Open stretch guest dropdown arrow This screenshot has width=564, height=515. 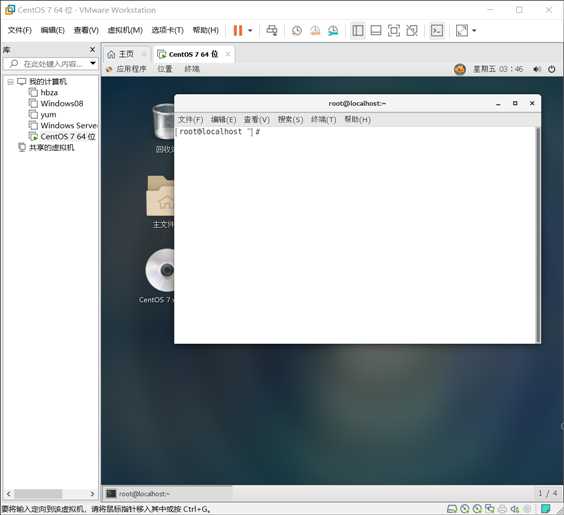click(474, 31)
